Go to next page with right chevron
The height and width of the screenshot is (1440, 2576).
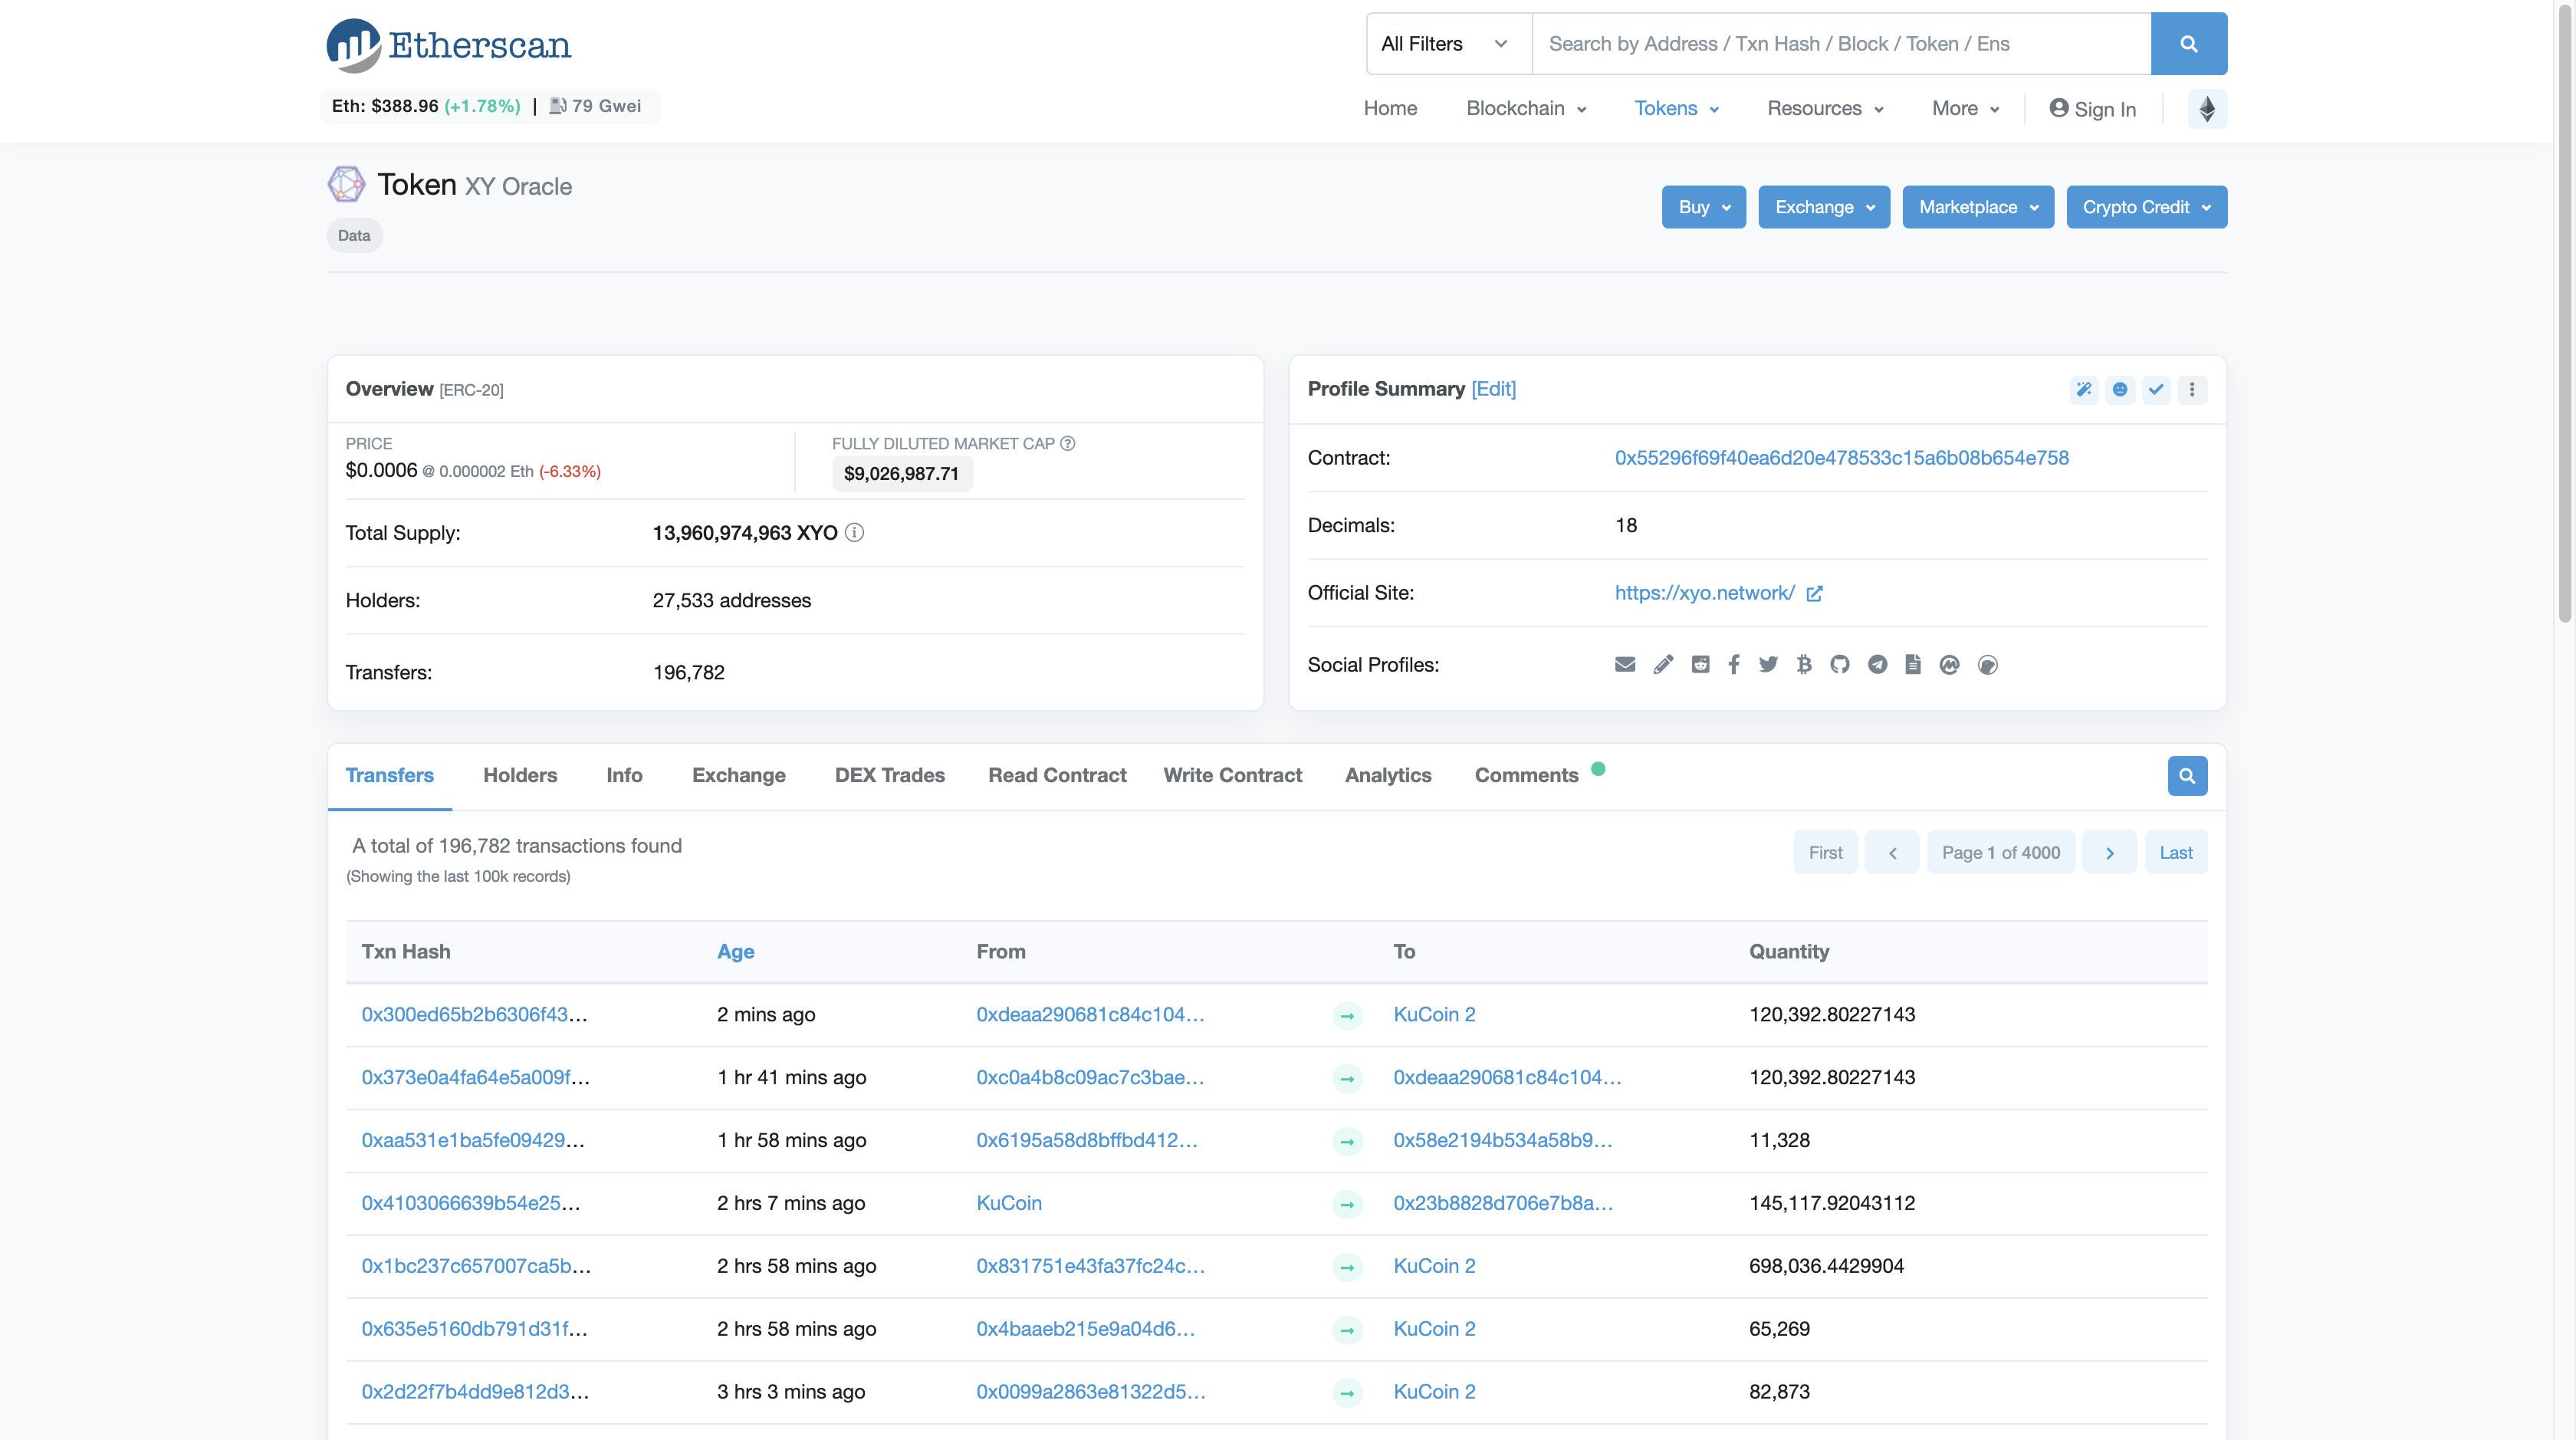tap(2109, 852)
